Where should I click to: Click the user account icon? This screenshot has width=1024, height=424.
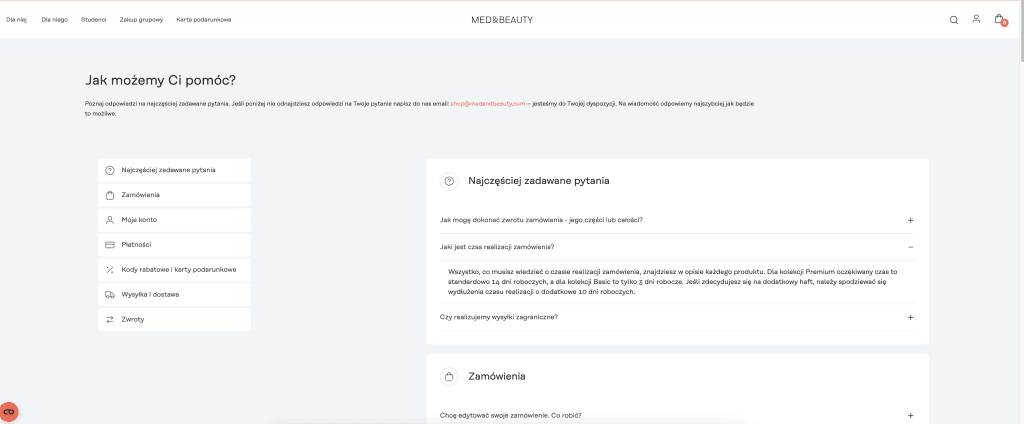[976, 19]
